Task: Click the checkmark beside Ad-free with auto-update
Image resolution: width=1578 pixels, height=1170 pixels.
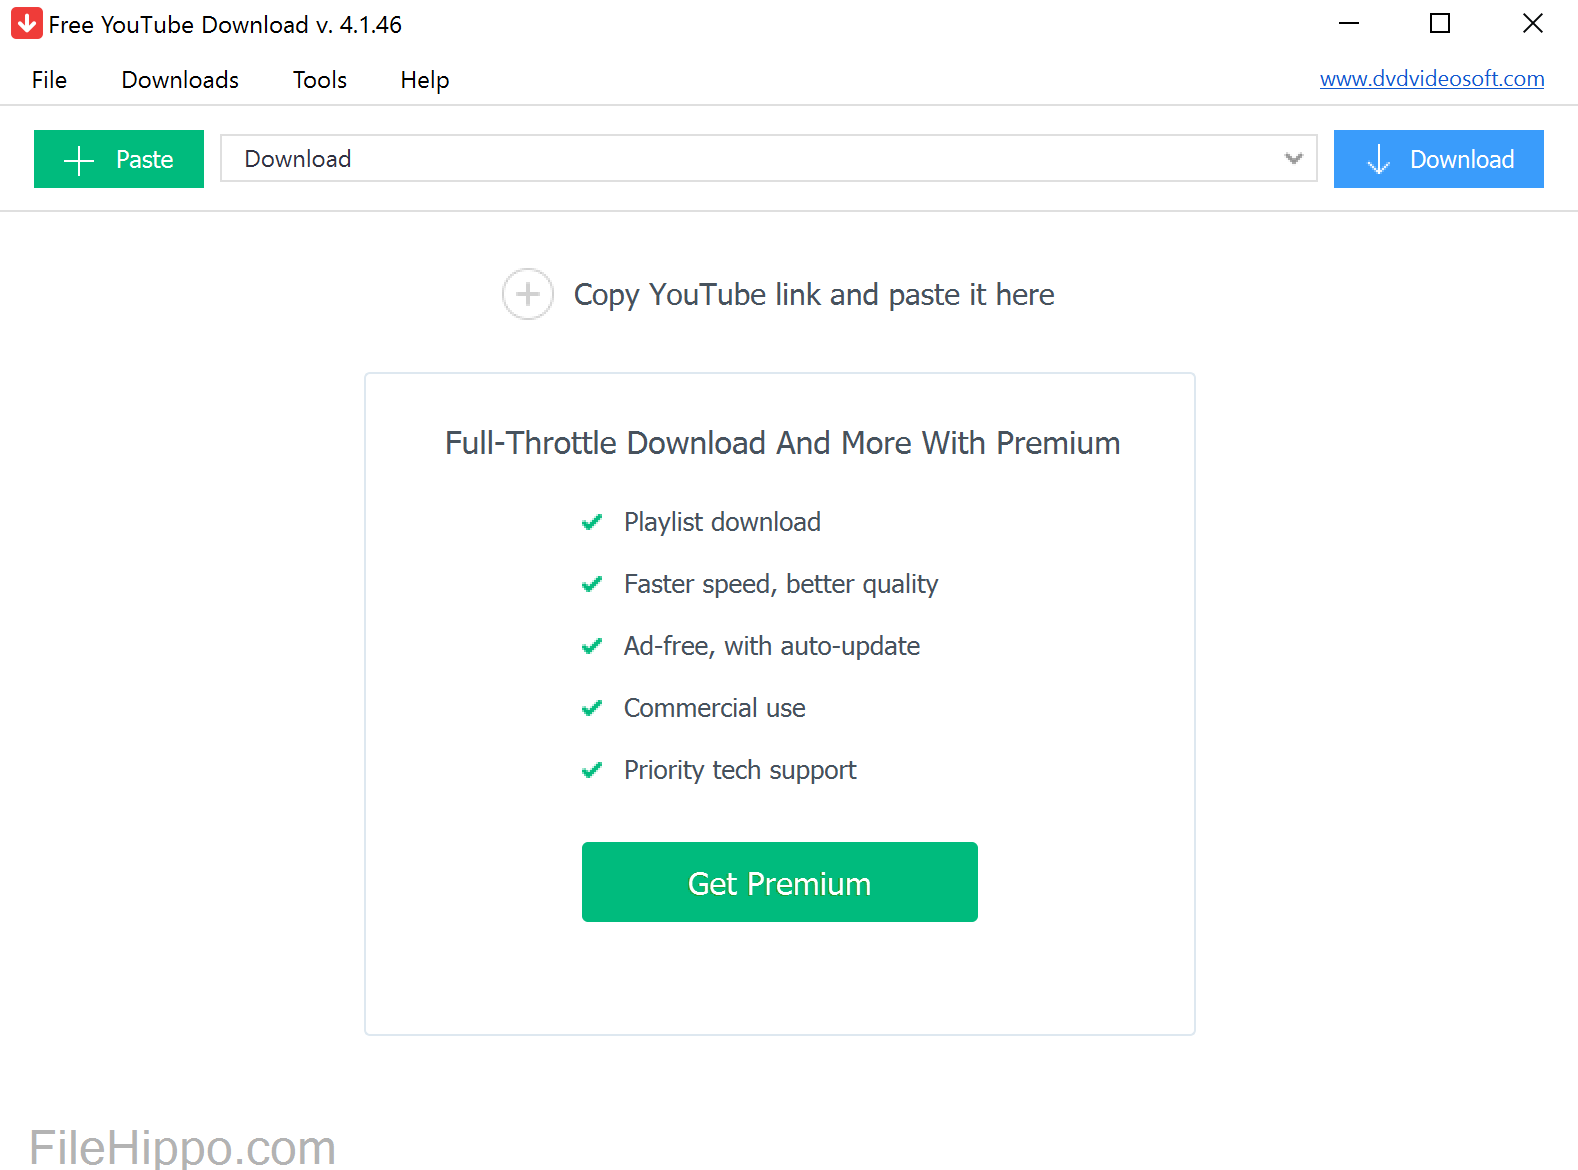Action: [592, 646]
